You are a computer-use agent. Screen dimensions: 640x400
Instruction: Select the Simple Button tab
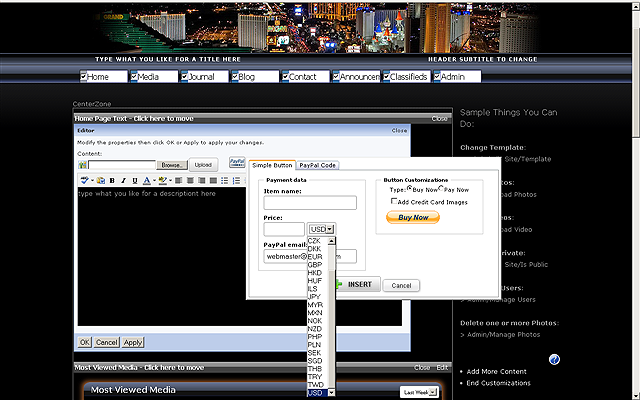[272, 165]
